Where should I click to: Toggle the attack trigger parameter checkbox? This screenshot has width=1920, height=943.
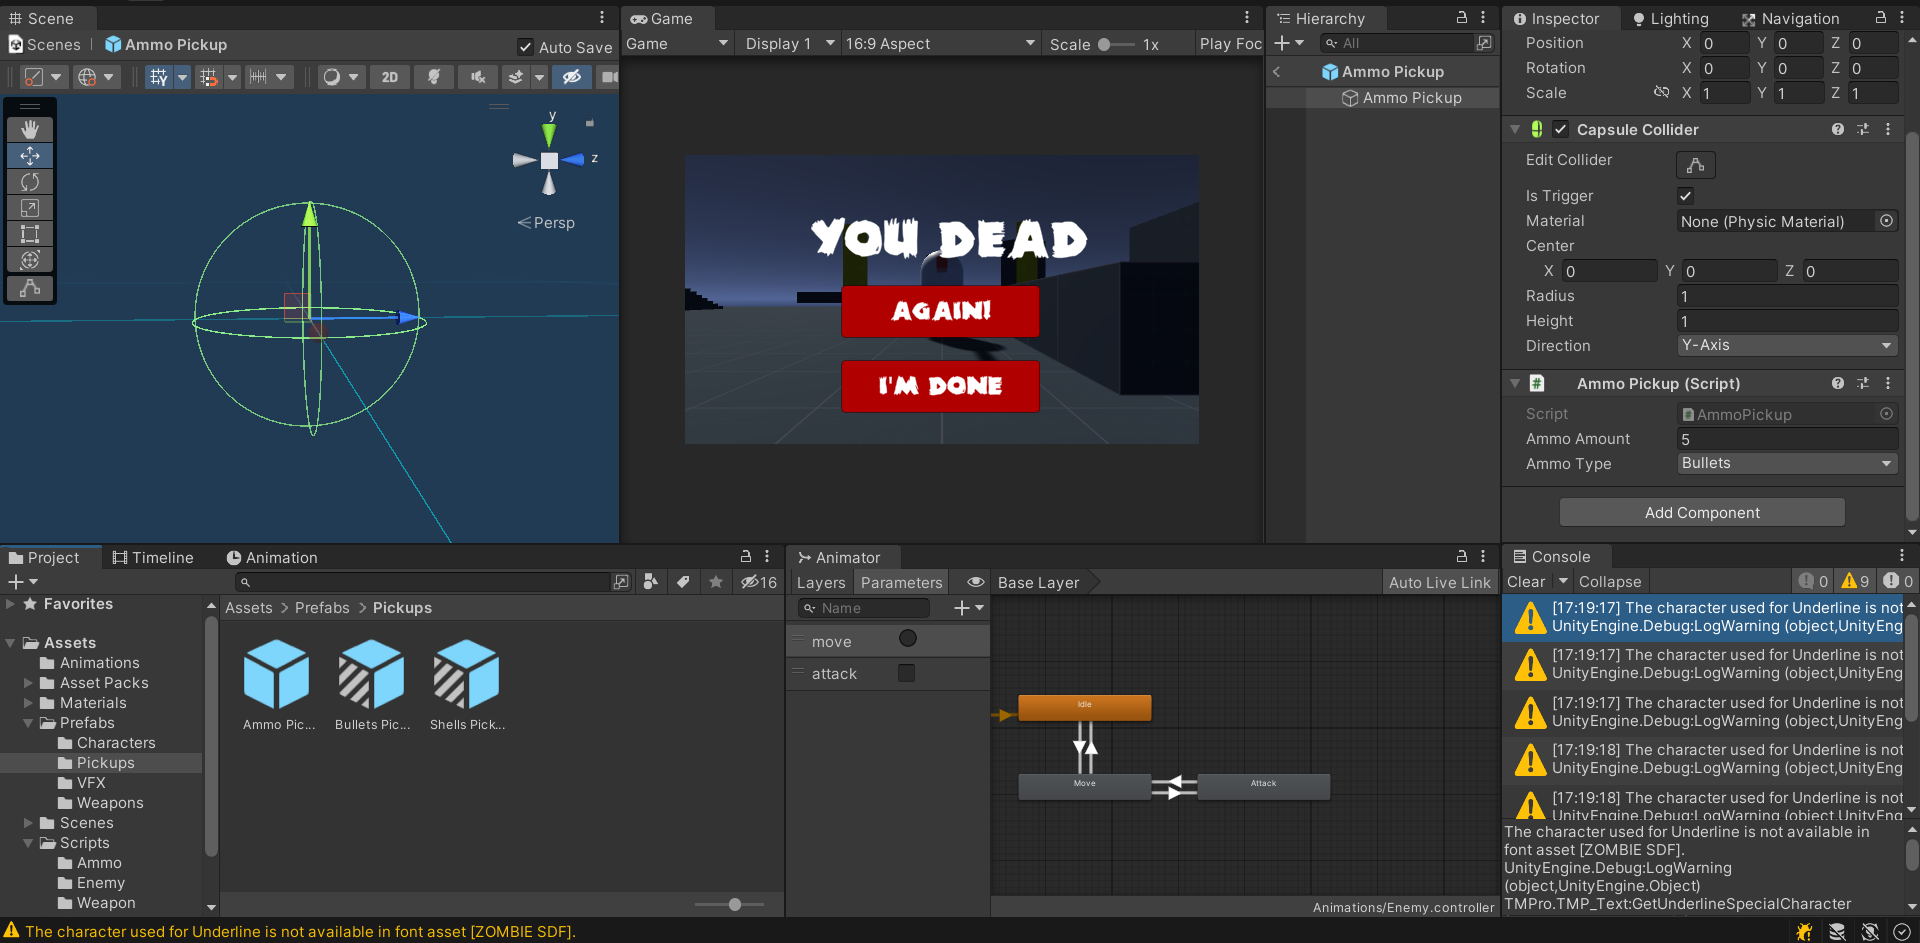click(x=907, y=673)
